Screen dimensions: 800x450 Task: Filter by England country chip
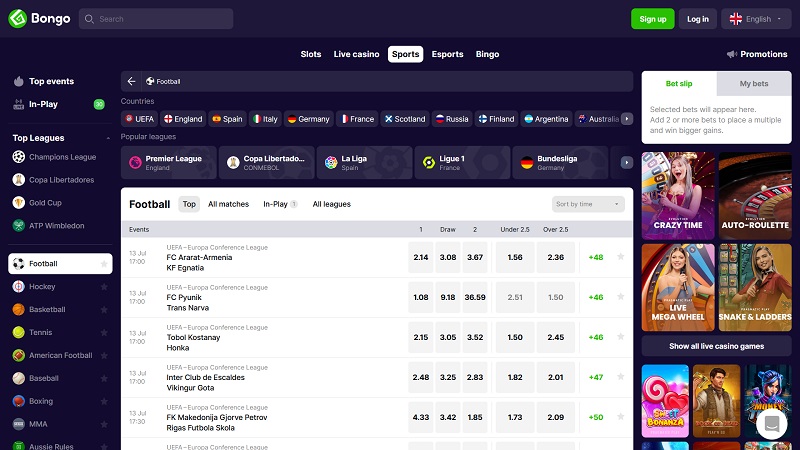click(183, 119)
